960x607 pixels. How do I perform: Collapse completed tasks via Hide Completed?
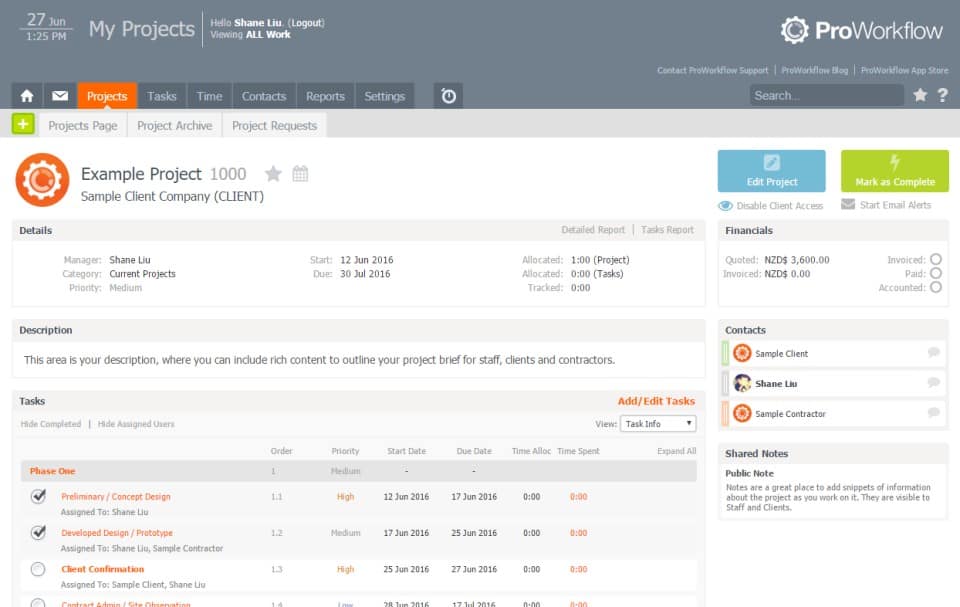(49, 423)
